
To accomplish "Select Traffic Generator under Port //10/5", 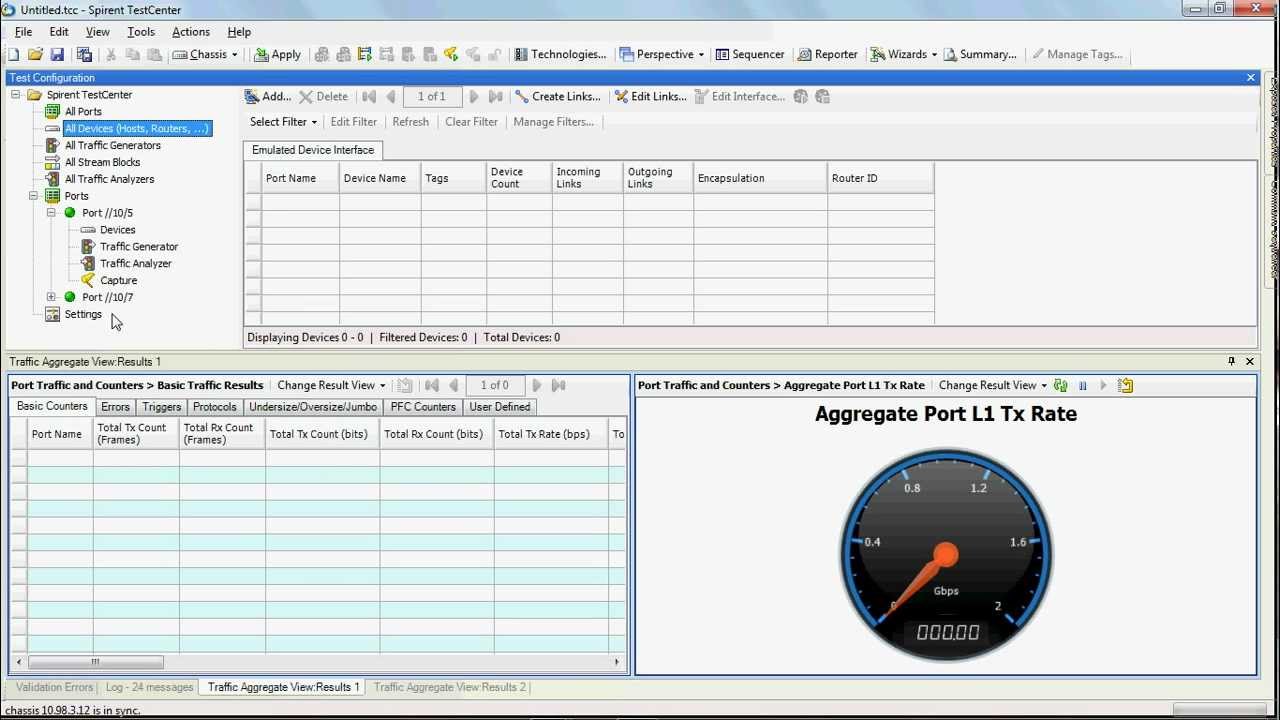I will [x=139, y=246].
